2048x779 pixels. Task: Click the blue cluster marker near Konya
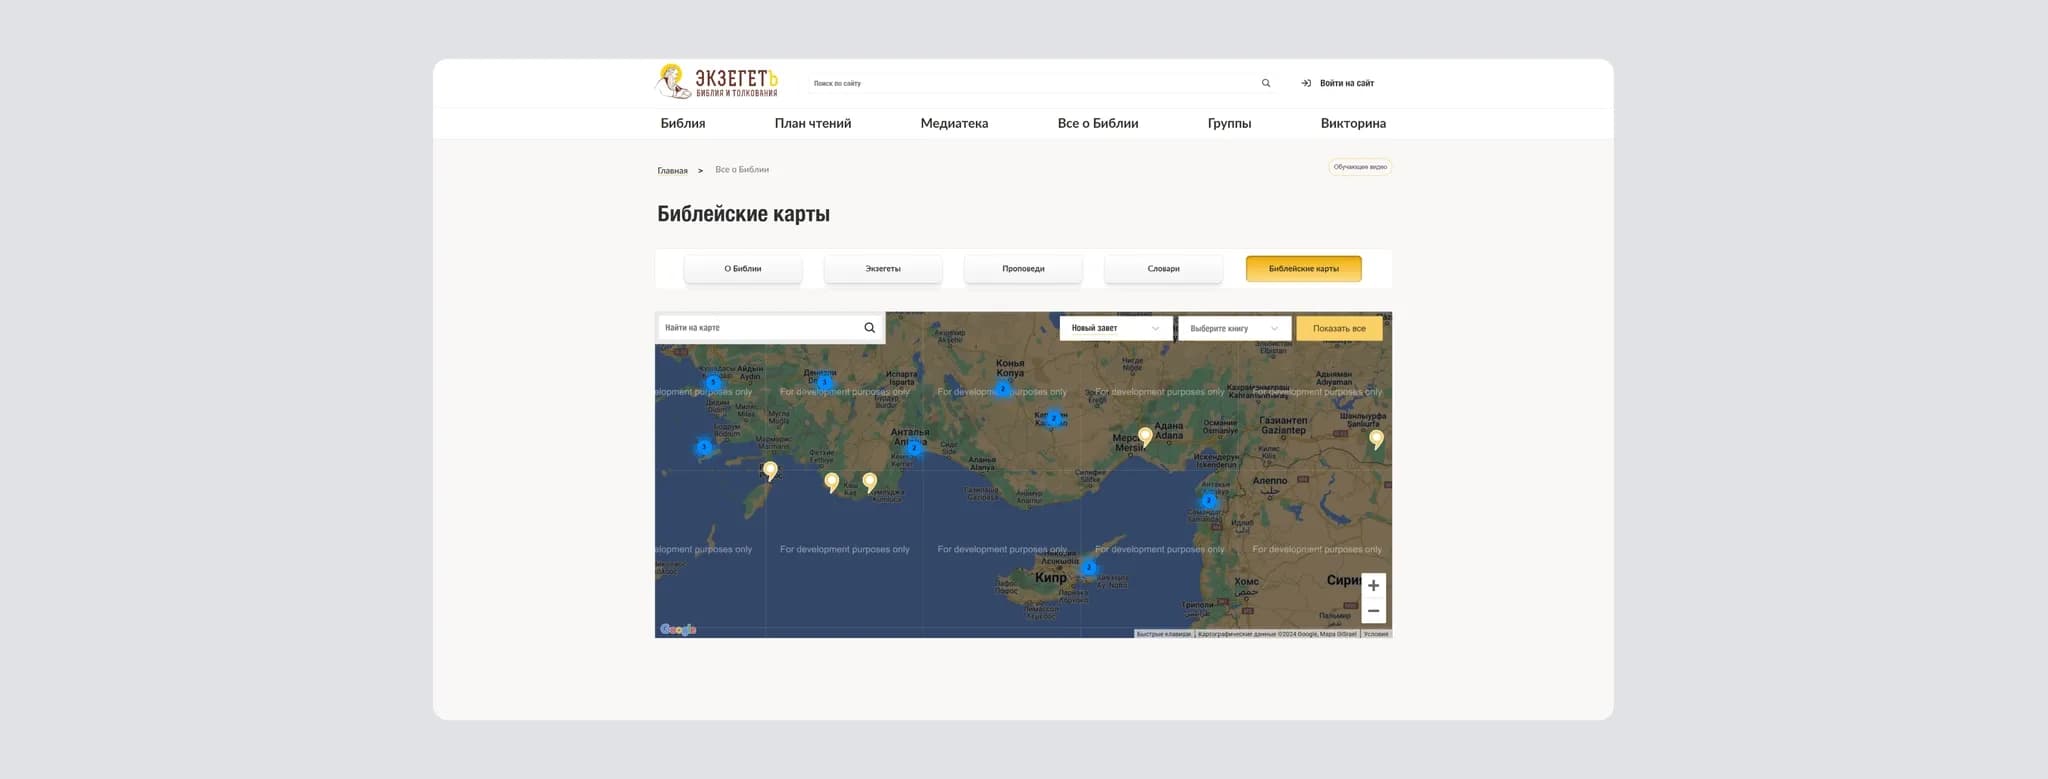(1002, 389)
